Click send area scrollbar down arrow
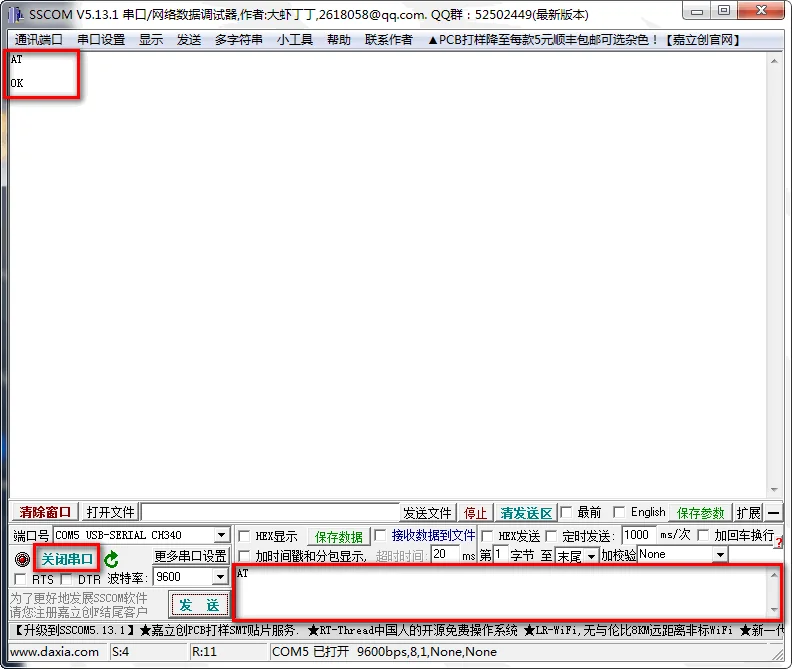This screenshot has height=669, width=792. [774, 610]
